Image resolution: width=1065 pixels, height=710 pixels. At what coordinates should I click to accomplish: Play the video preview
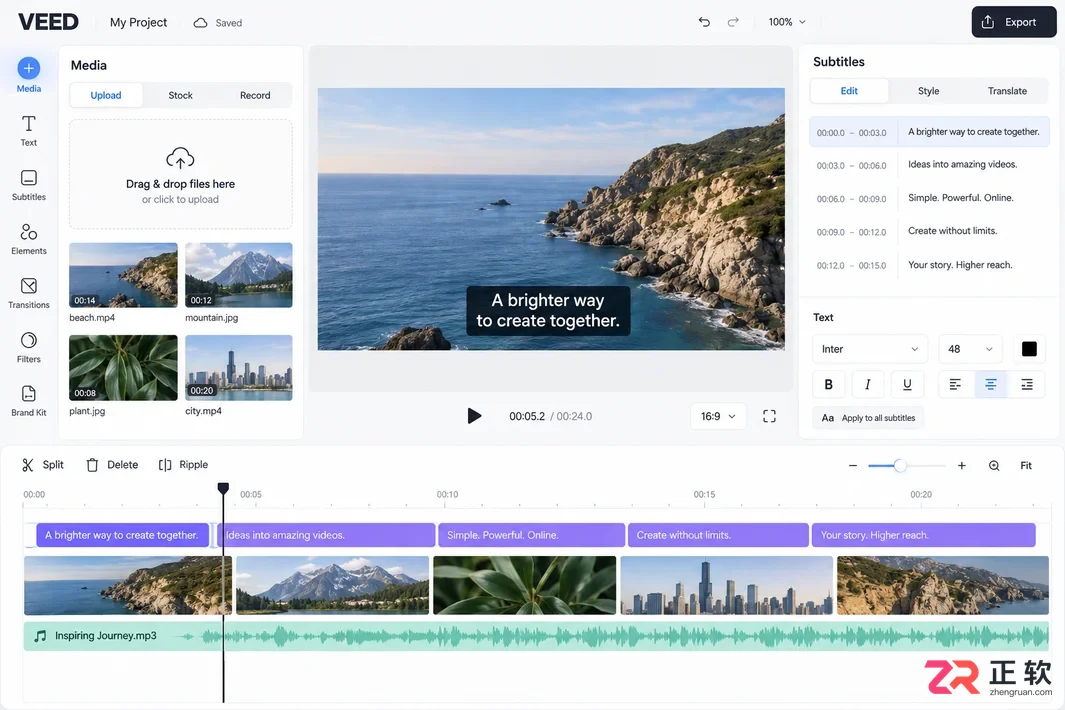474,416
